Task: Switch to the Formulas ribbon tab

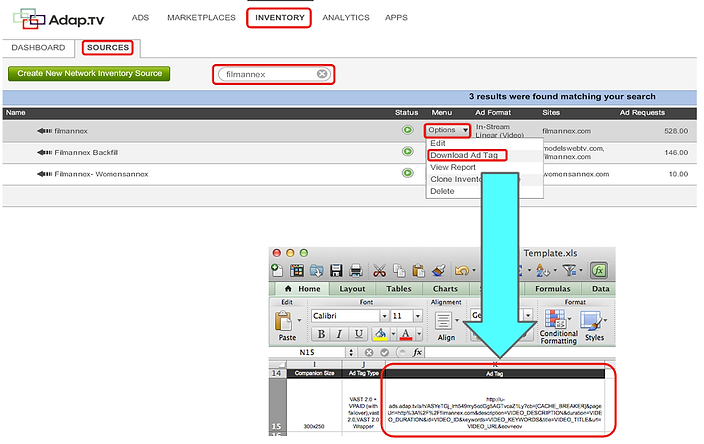Action: click(x=552, y=289)
